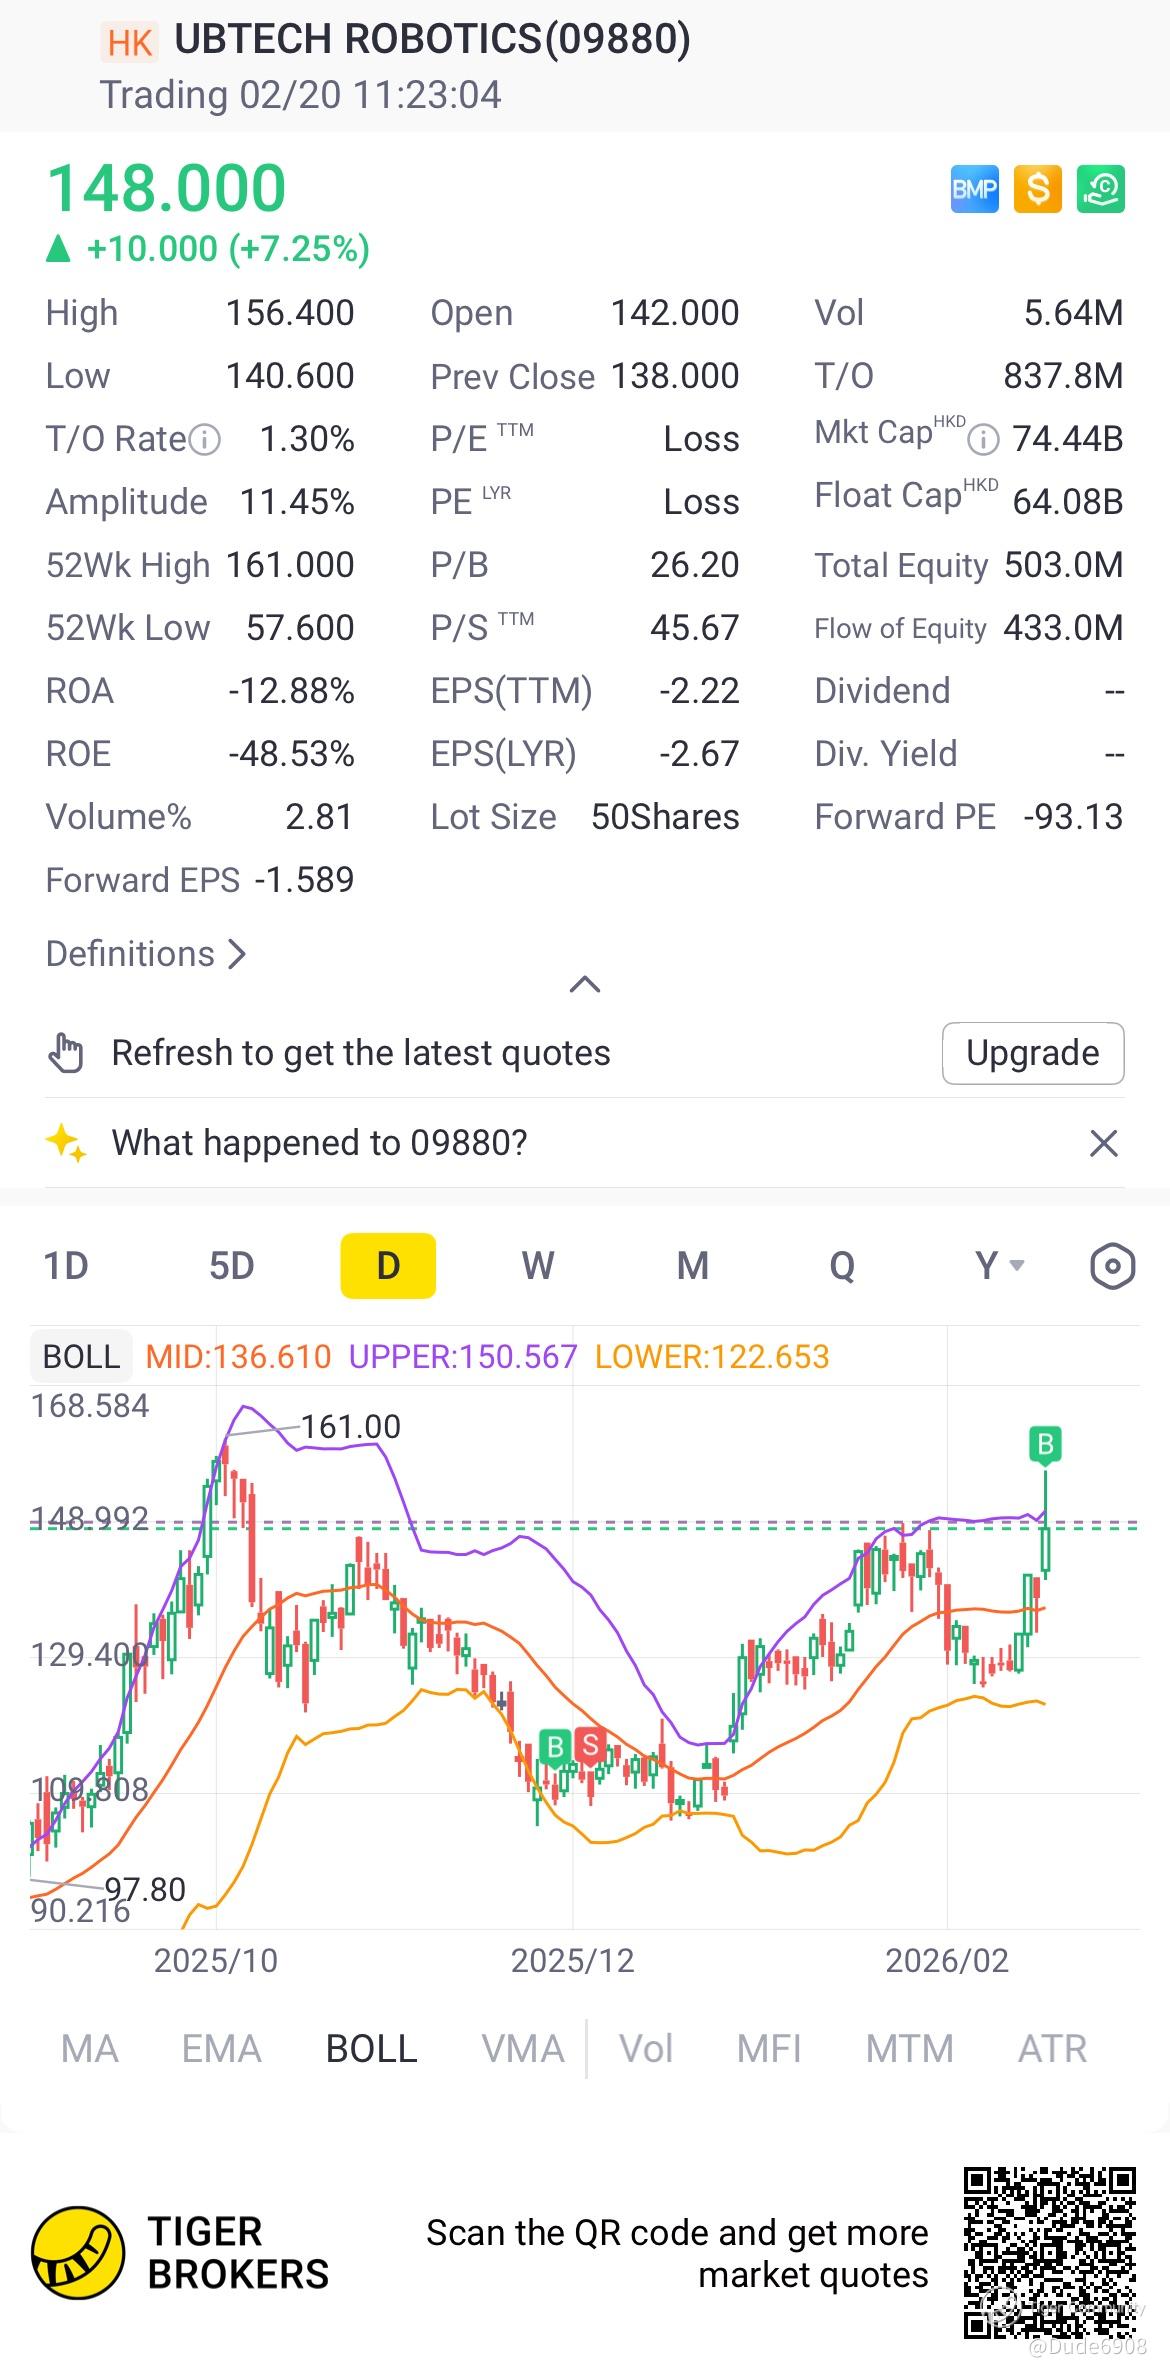1170x2373 pixels.
Task: Tap the 161.00 high label on chart
Action: click(x=351, y=1427)
